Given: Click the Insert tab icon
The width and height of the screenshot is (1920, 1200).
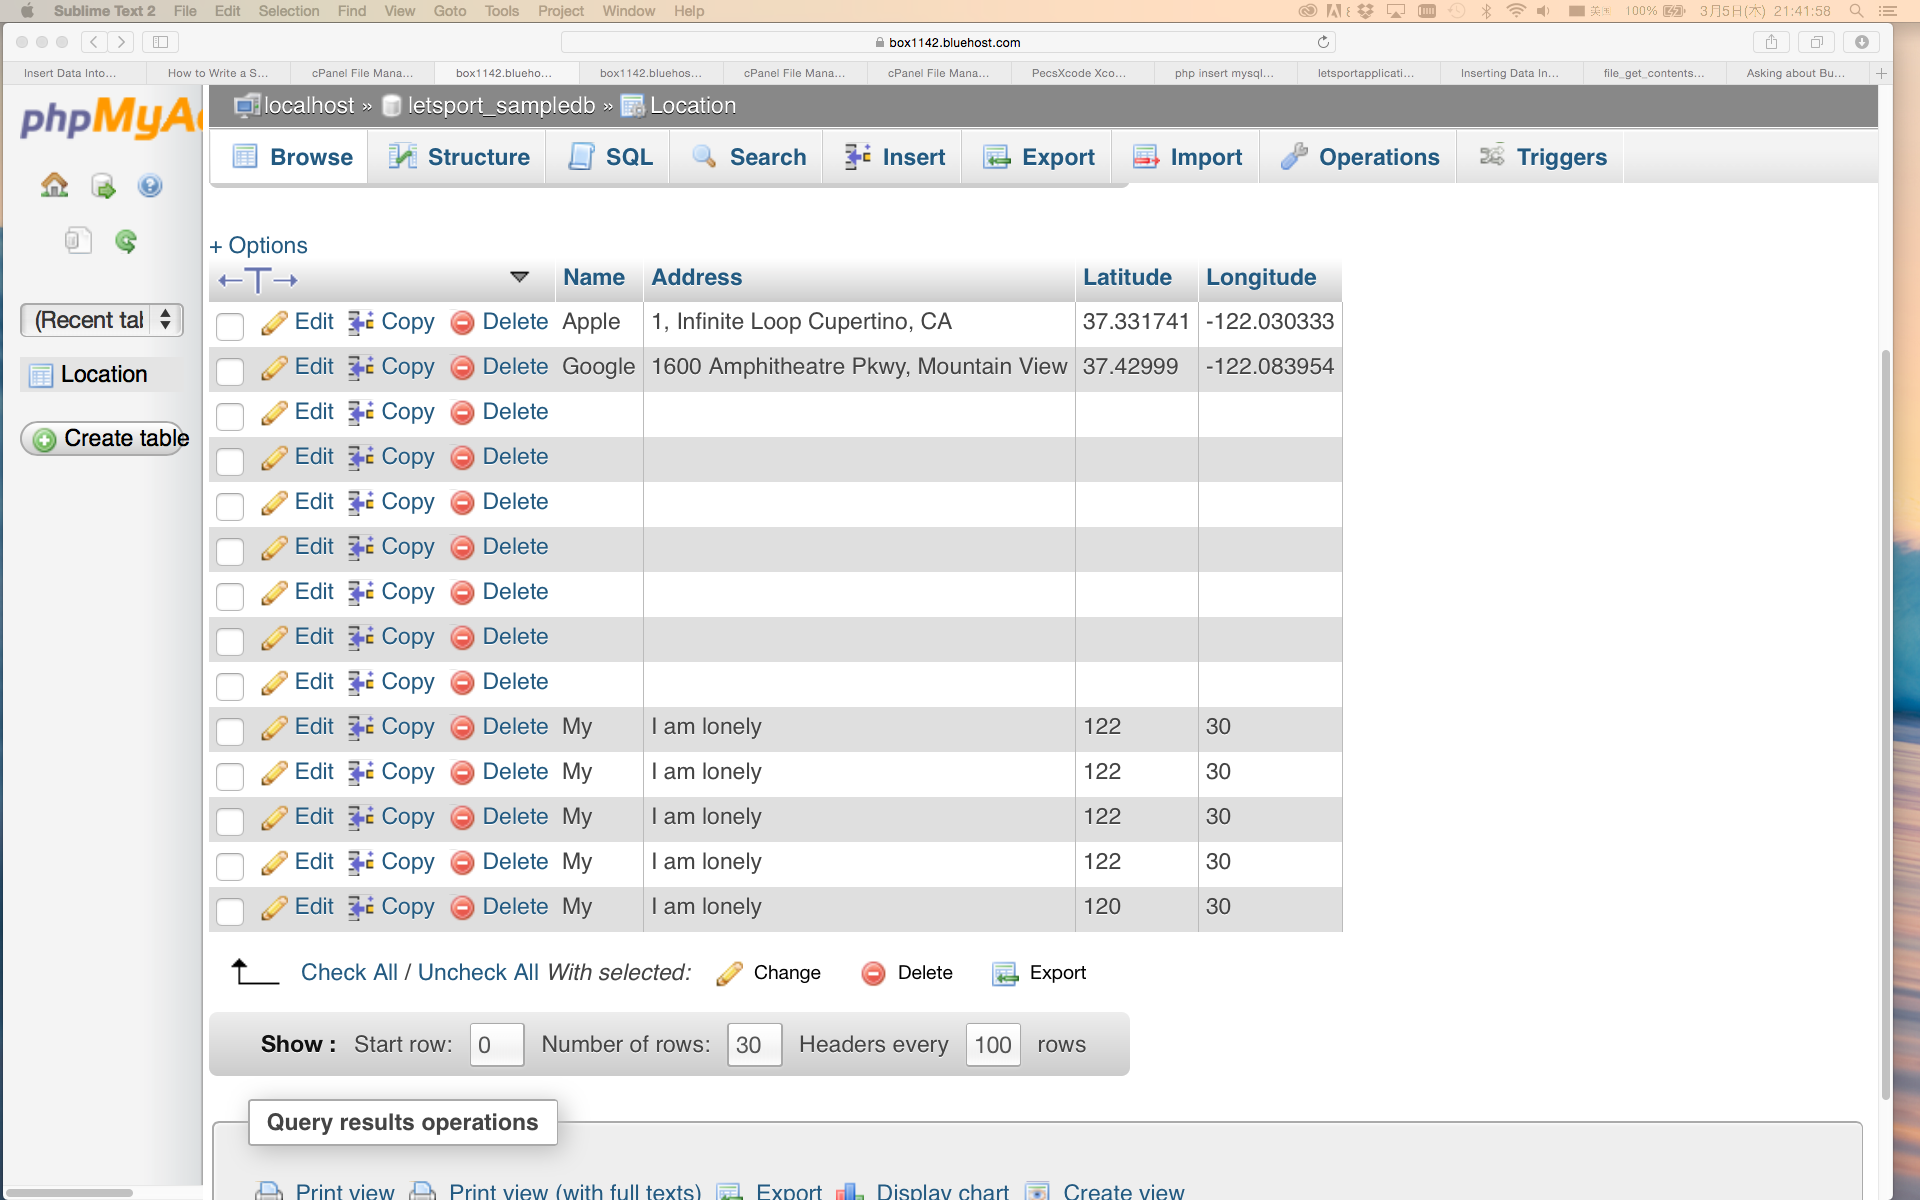Looking at the screenshot, I should [856, 156].
